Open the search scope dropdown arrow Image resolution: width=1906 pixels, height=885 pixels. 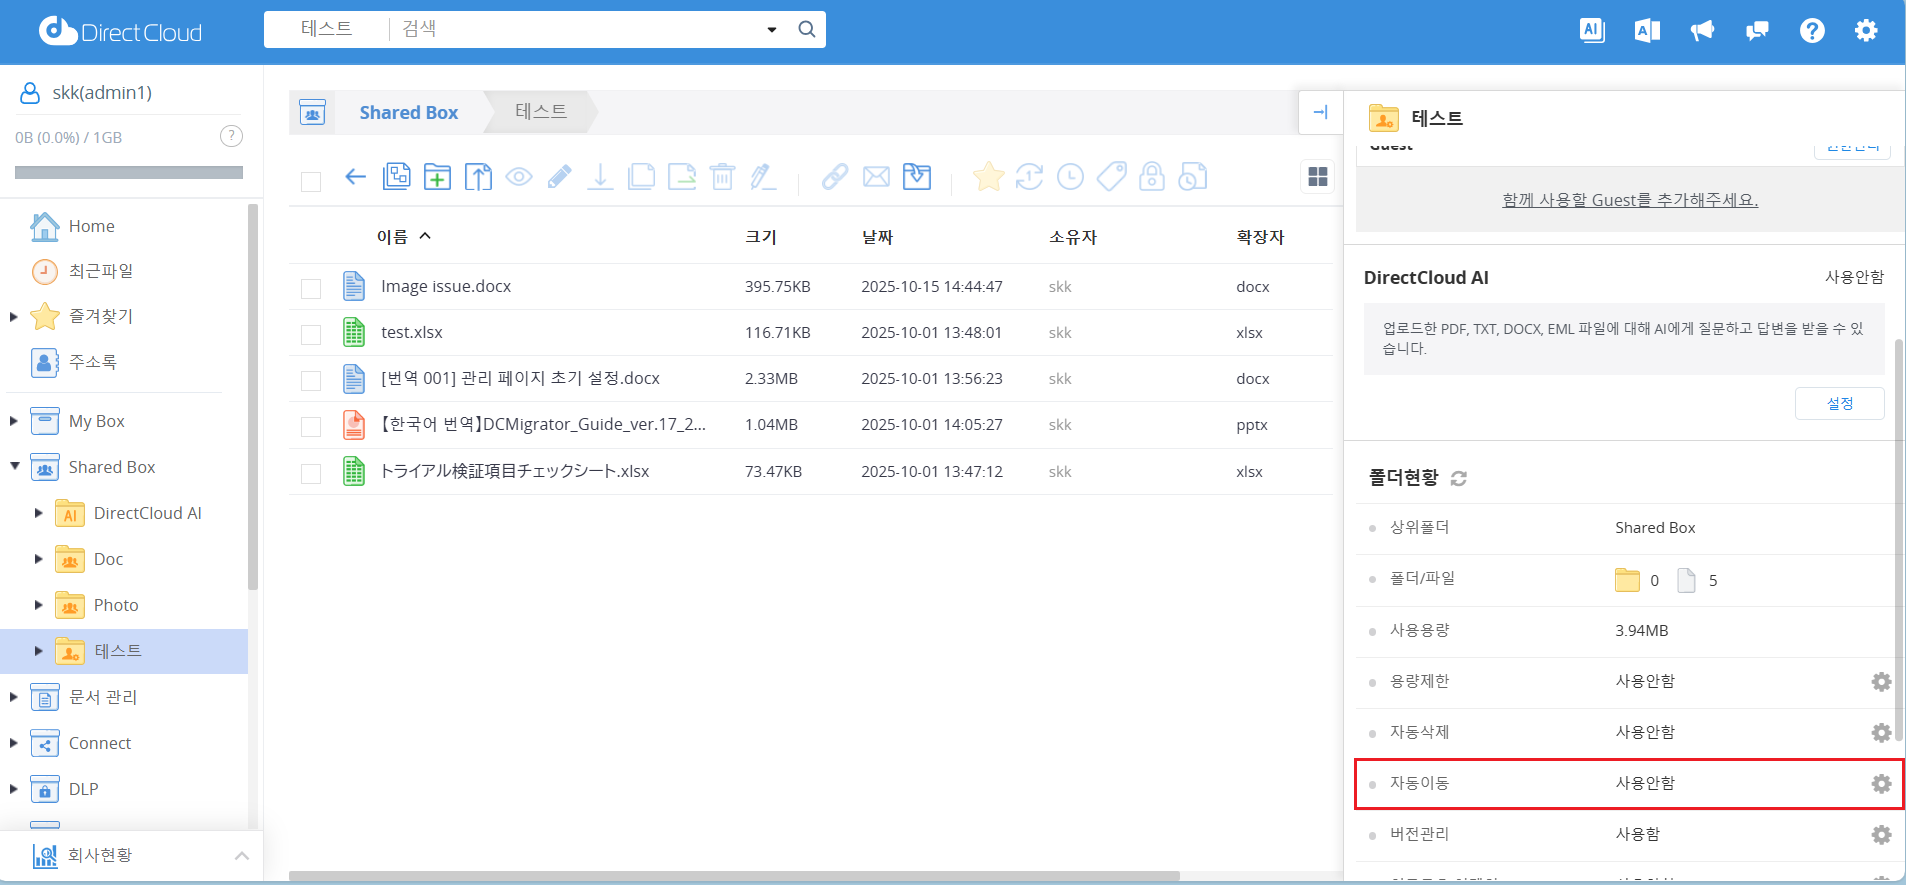(x=771, y=30)
